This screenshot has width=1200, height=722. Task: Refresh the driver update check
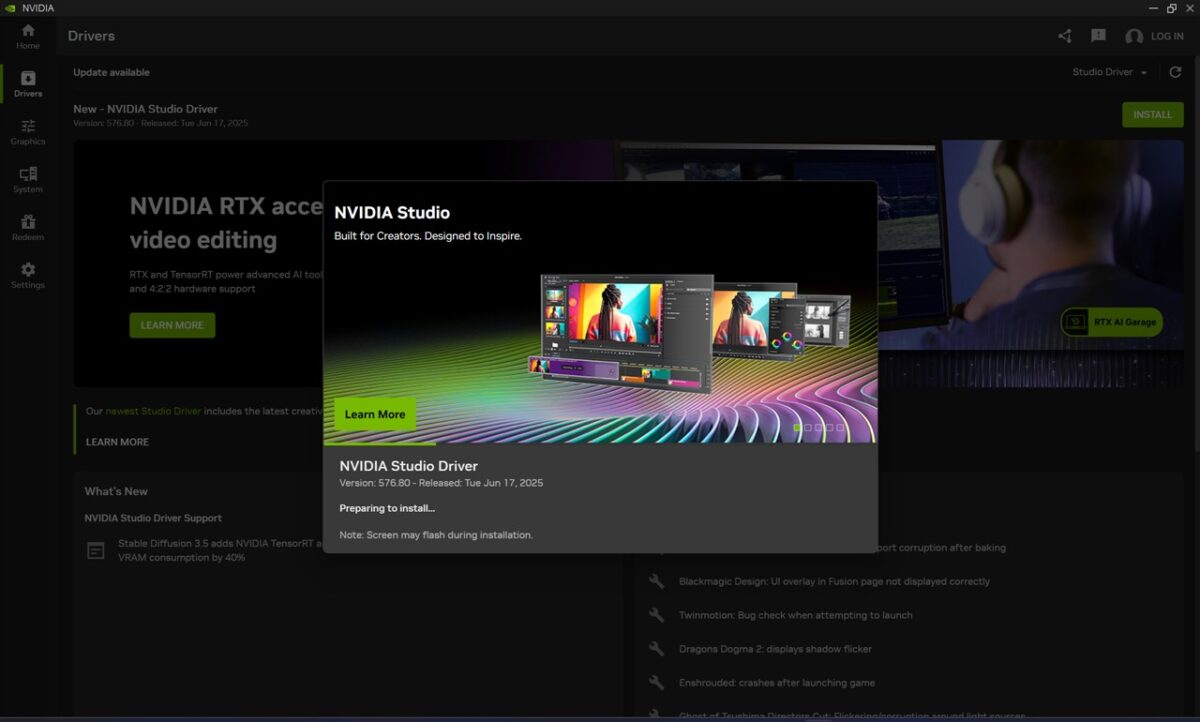1175,72
